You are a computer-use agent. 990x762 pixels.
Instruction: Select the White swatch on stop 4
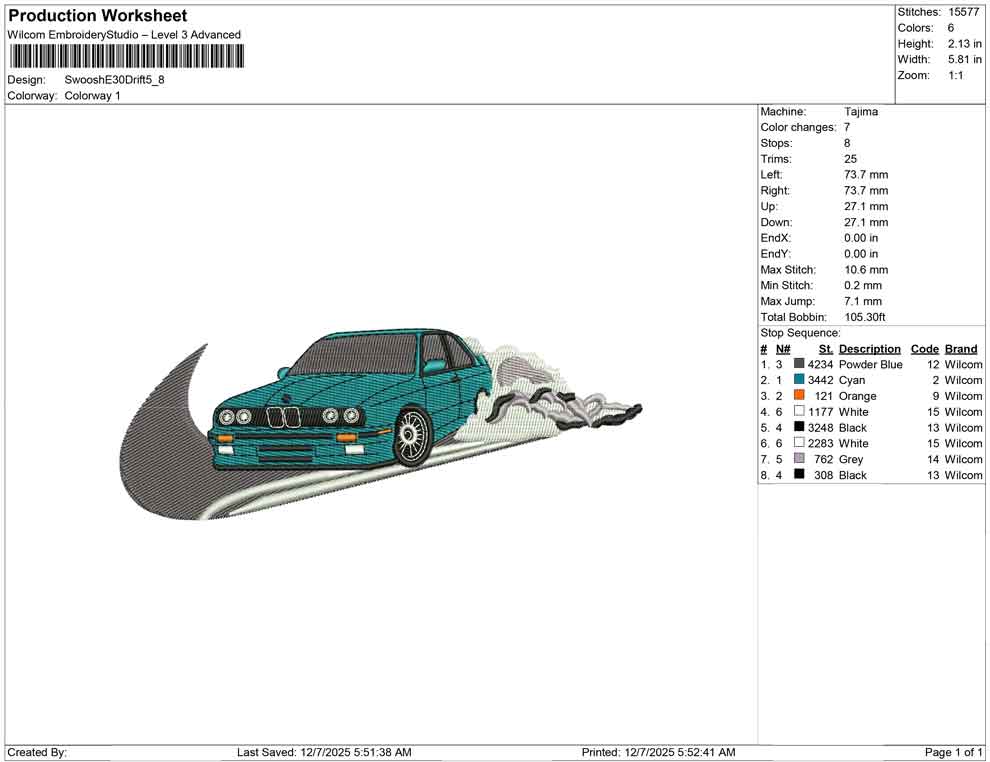click(x=799, y=411)
